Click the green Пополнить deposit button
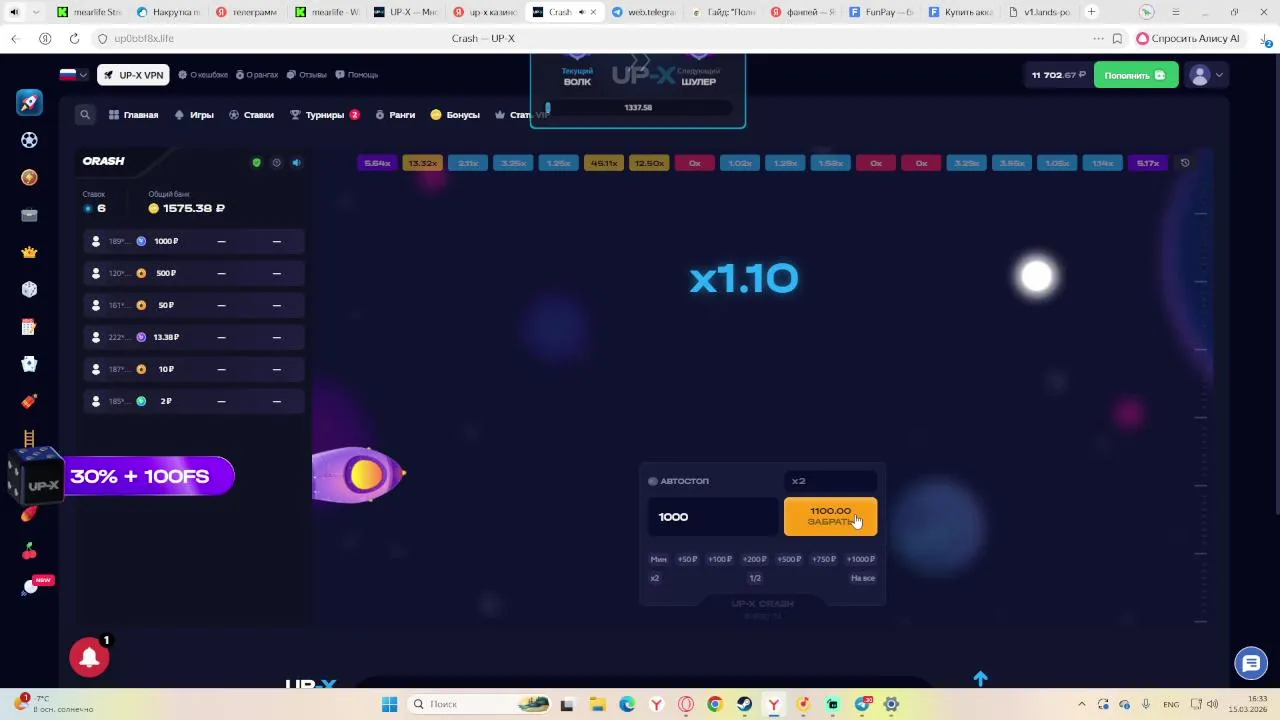This screenshot has width=1280, height=720. click(x=1136, y=75)
